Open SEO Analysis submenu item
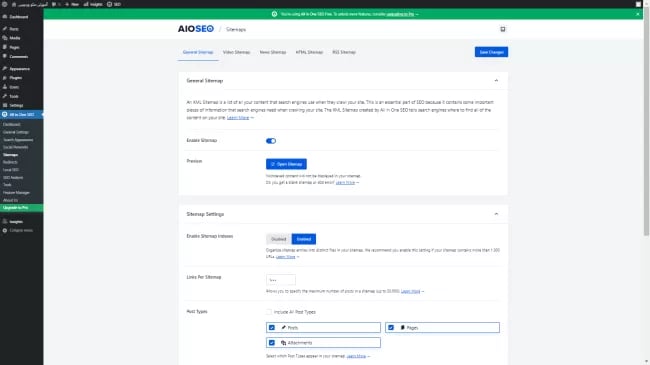 (13, 178)
